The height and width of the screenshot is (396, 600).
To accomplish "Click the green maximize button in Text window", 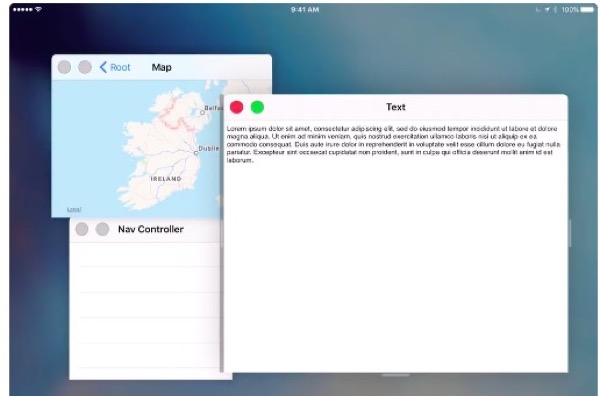I will [x=257, y=107].
